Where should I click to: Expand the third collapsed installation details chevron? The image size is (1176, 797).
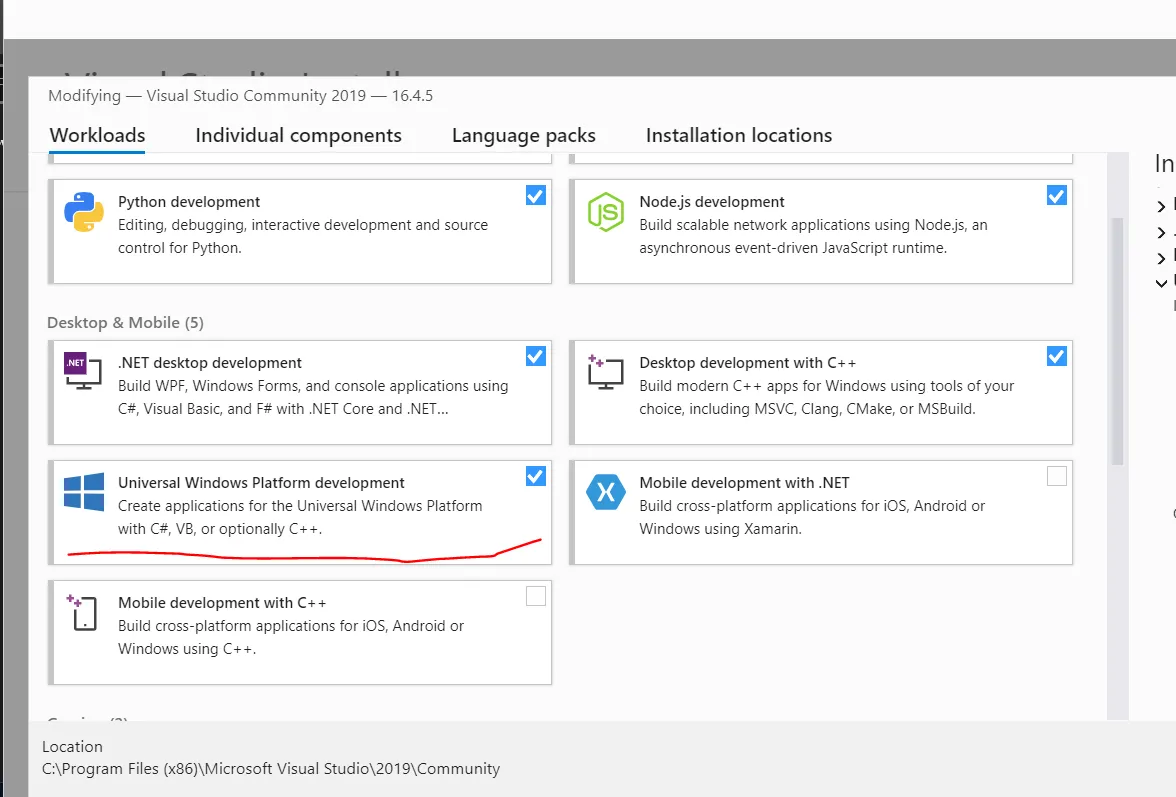pyautogui.click(x=1161, y=257)
